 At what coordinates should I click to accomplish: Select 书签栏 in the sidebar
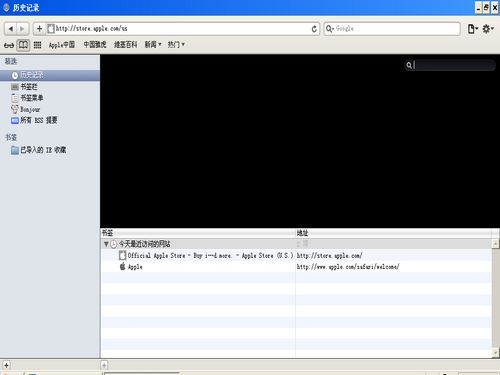coord(50,87)
